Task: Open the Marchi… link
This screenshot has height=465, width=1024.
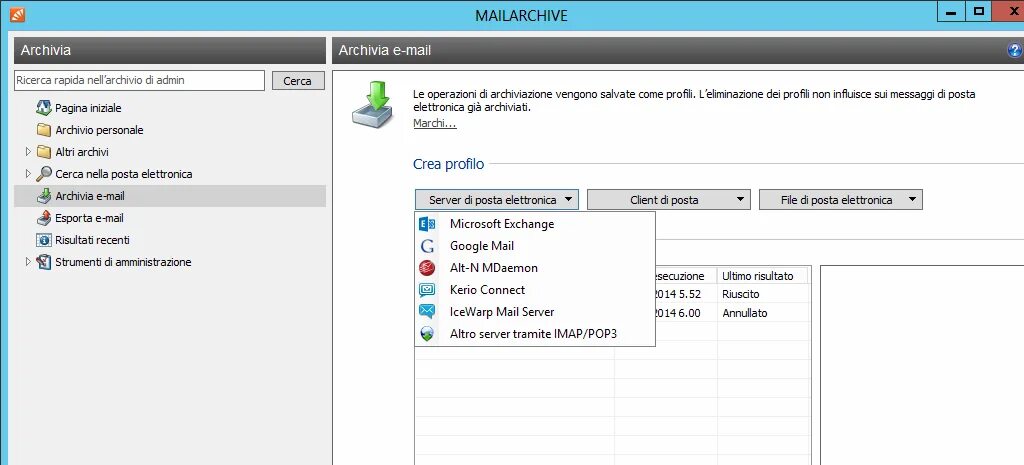Action: click(435, 123)
